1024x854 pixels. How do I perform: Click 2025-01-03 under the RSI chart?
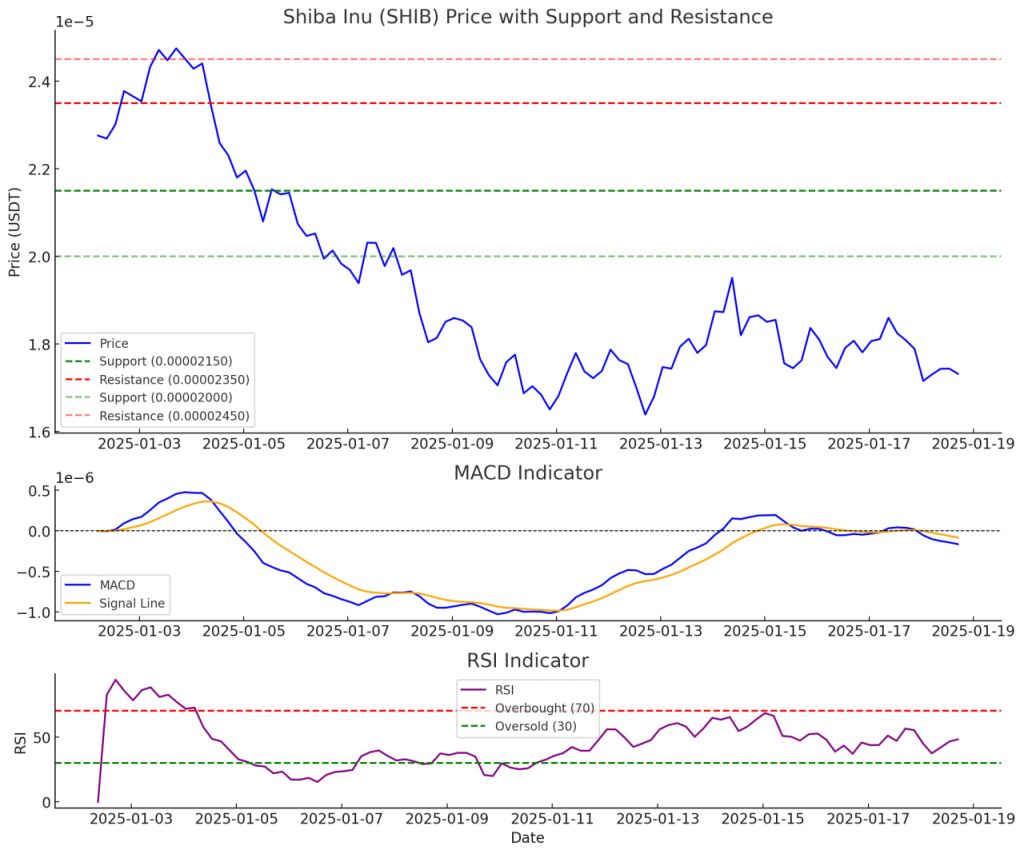point(131,819)
